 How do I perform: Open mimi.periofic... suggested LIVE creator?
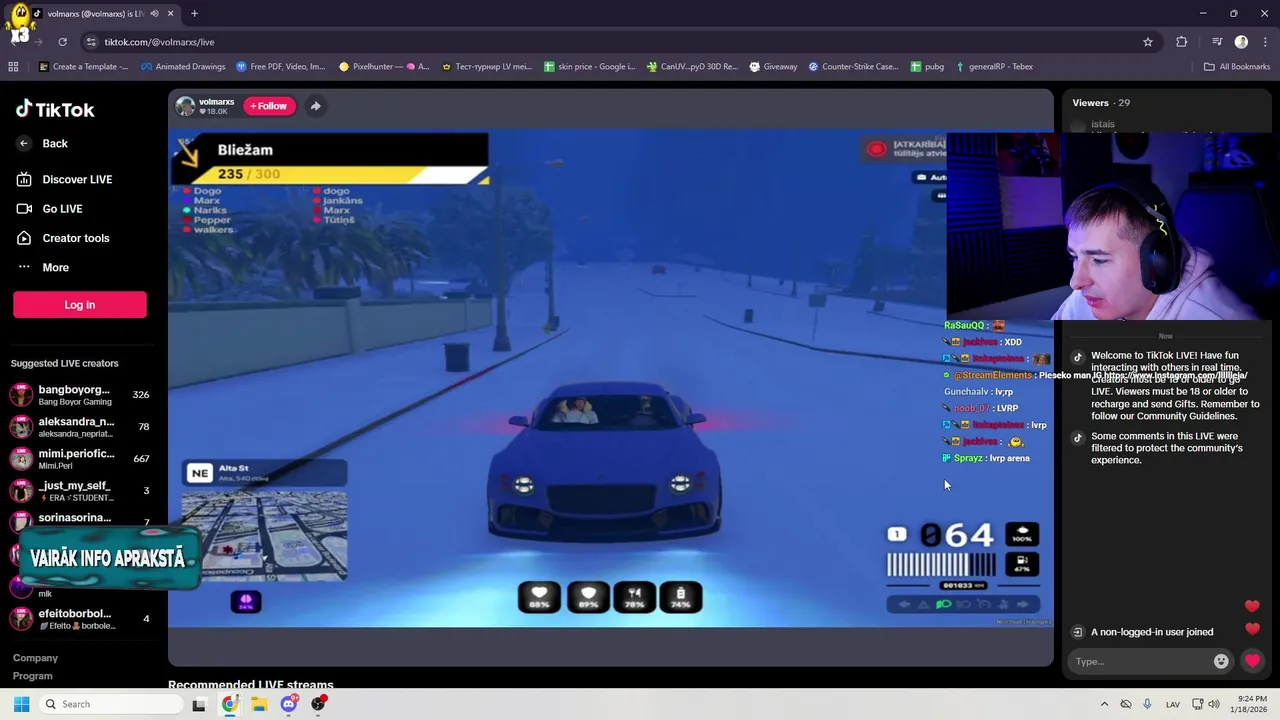[80, 459]
